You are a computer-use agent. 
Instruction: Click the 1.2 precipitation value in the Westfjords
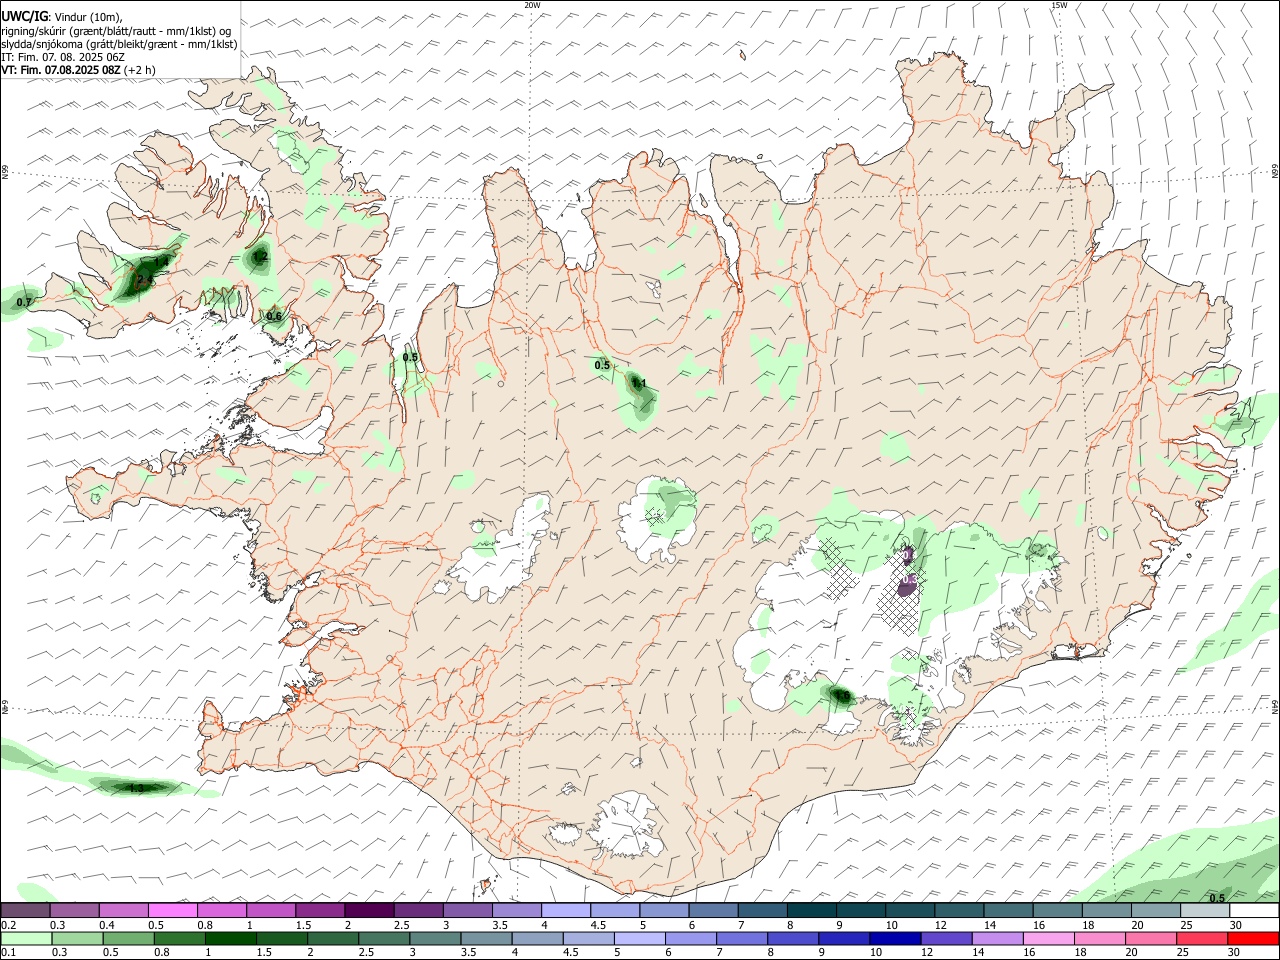(260, 257)
